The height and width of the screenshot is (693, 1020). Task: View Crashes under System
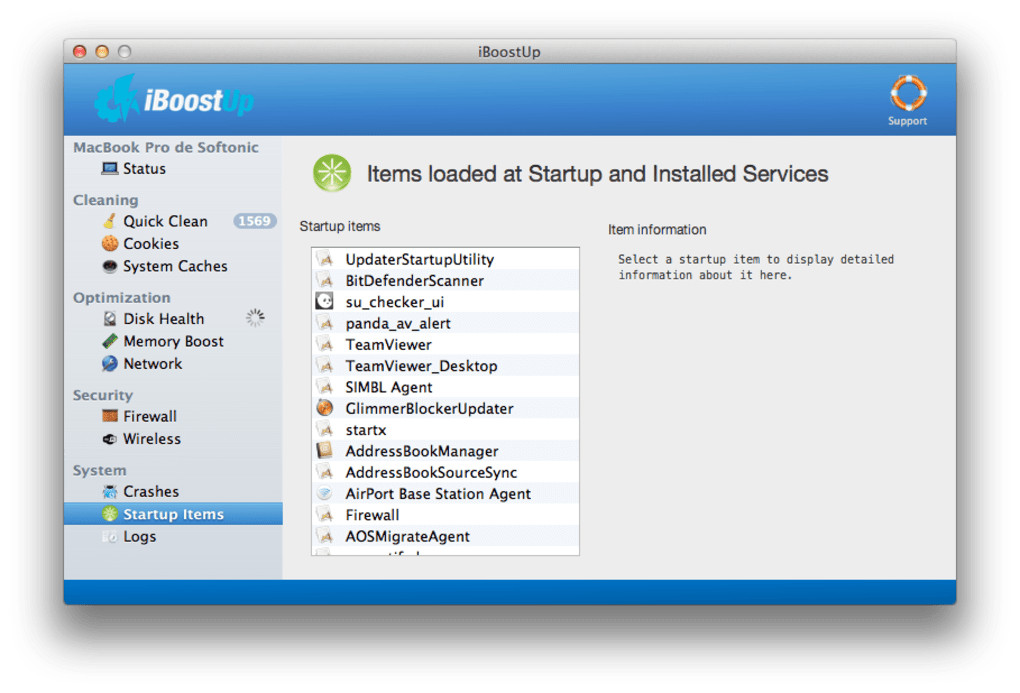[x=173, y=491]
